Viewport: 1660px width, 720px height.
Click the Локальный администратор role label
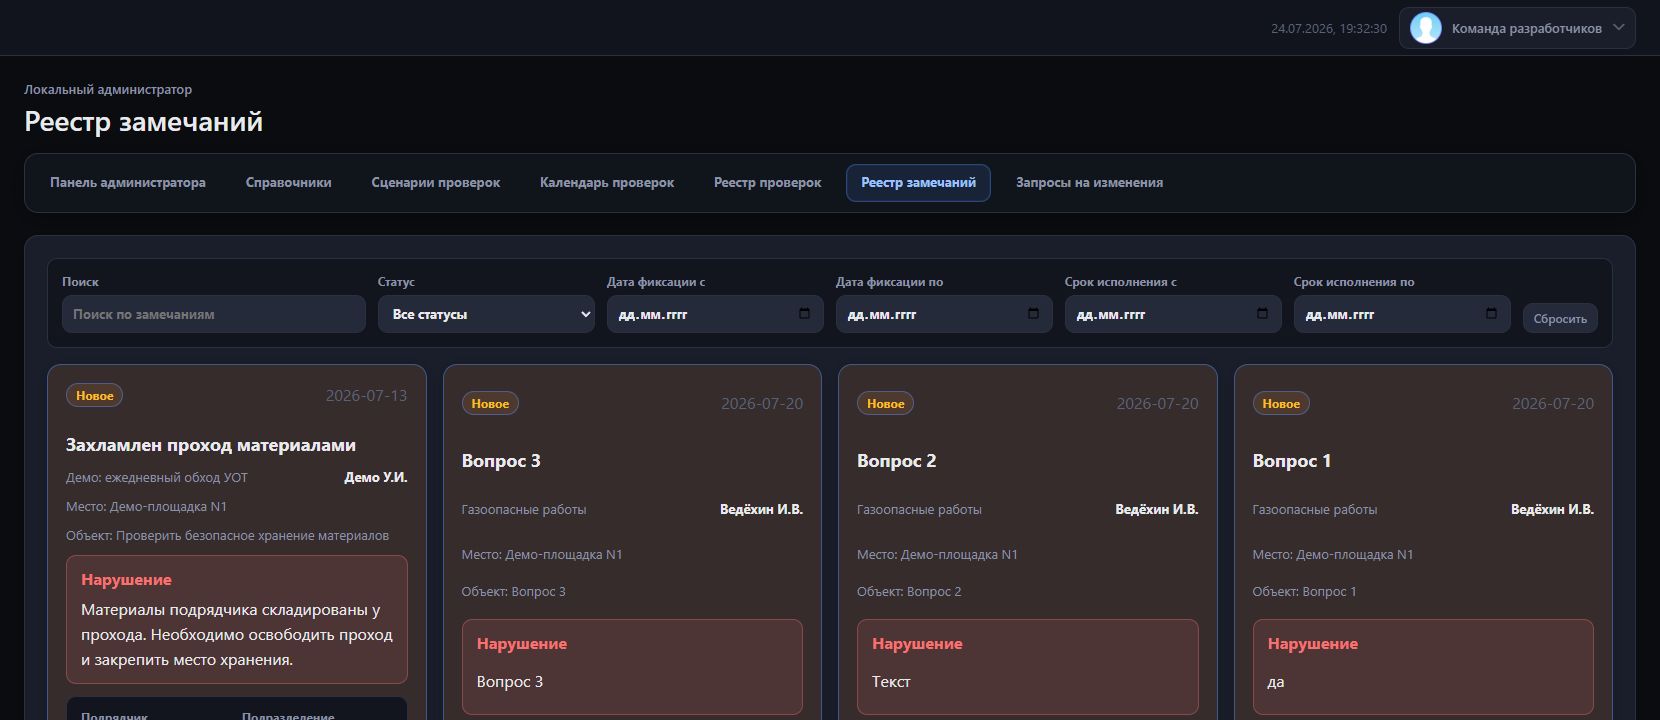pos(108,90)
